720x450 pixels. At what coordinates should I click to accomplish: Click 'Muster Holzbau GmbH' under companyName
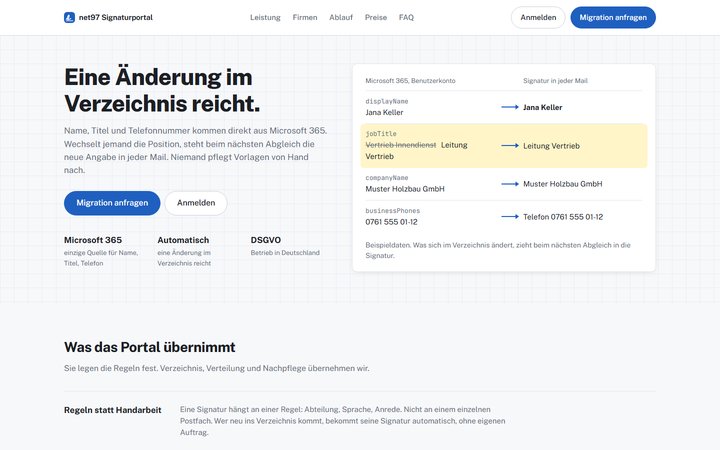(x=405, y=189)
